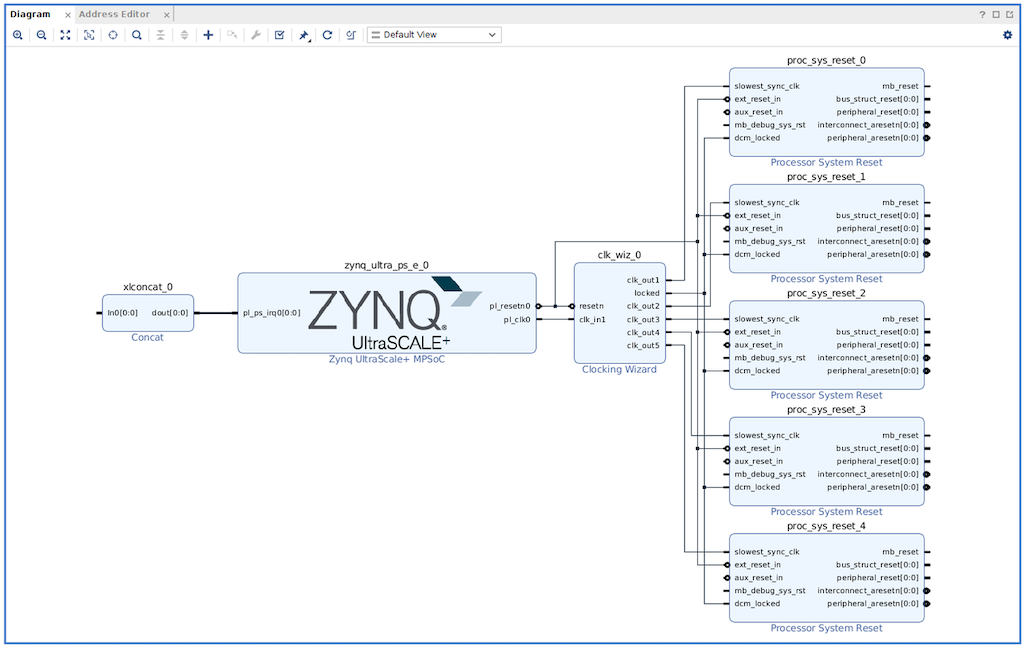
Task: Click bus_struct_reset[0:0] on proc_sys_reset_1
Action: tap(877, 215)
